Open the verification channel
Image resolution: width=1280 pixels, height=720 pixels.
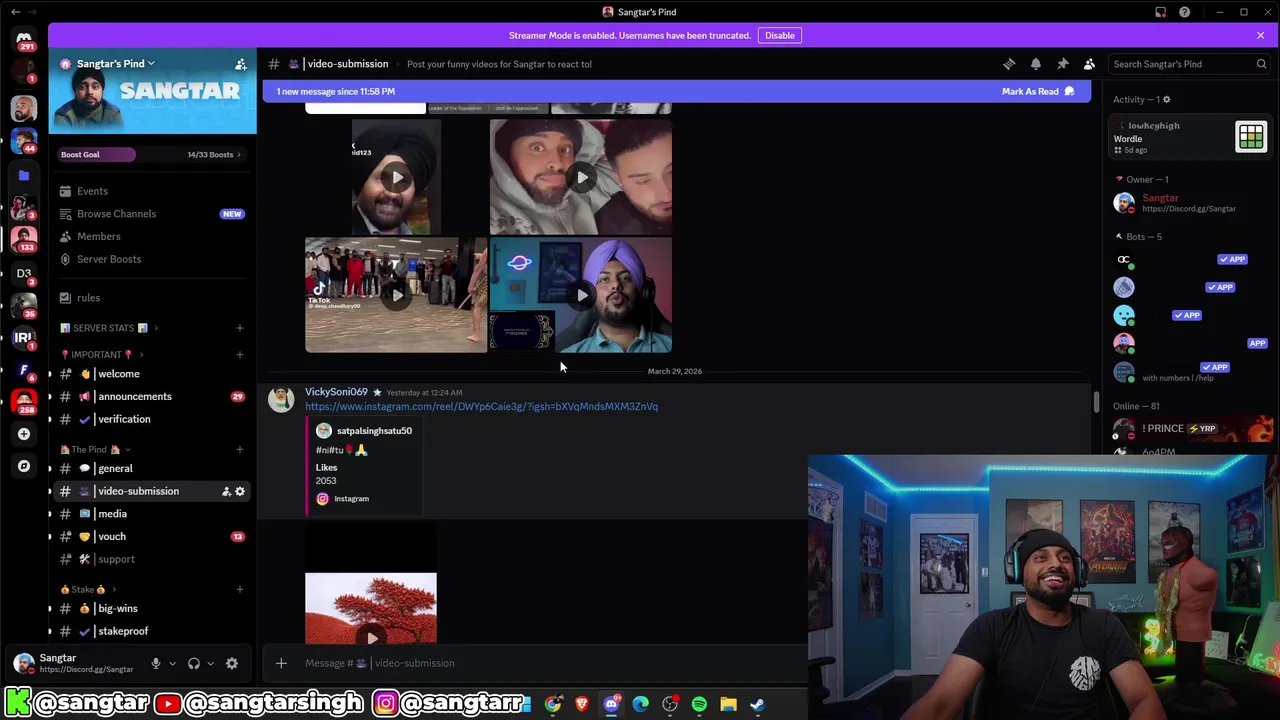pos(152,419)
